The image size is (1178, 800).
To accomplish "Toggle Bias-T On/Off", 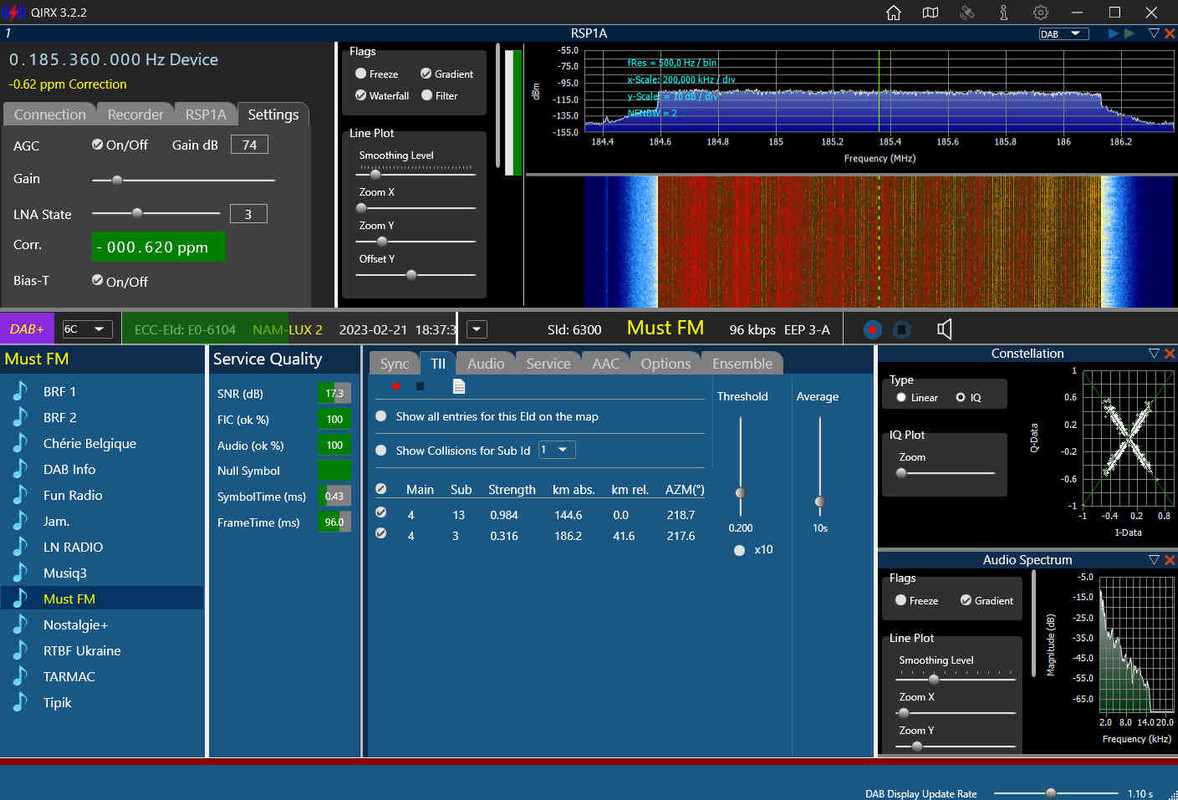I will (97, 280).
